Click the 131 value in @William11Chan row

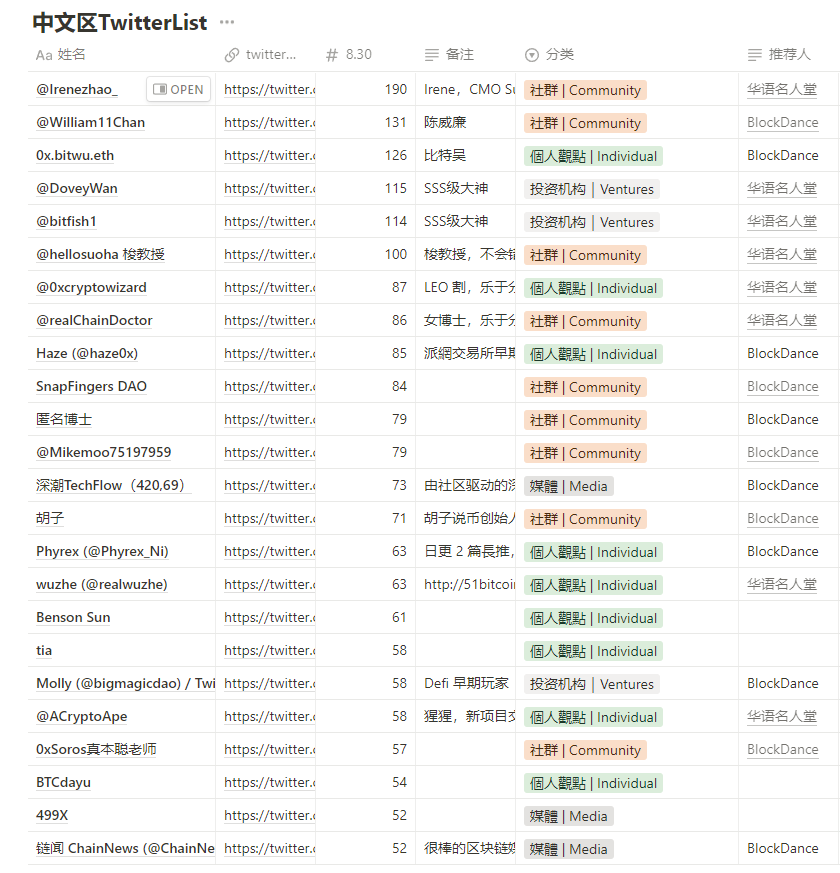point(396,122)
